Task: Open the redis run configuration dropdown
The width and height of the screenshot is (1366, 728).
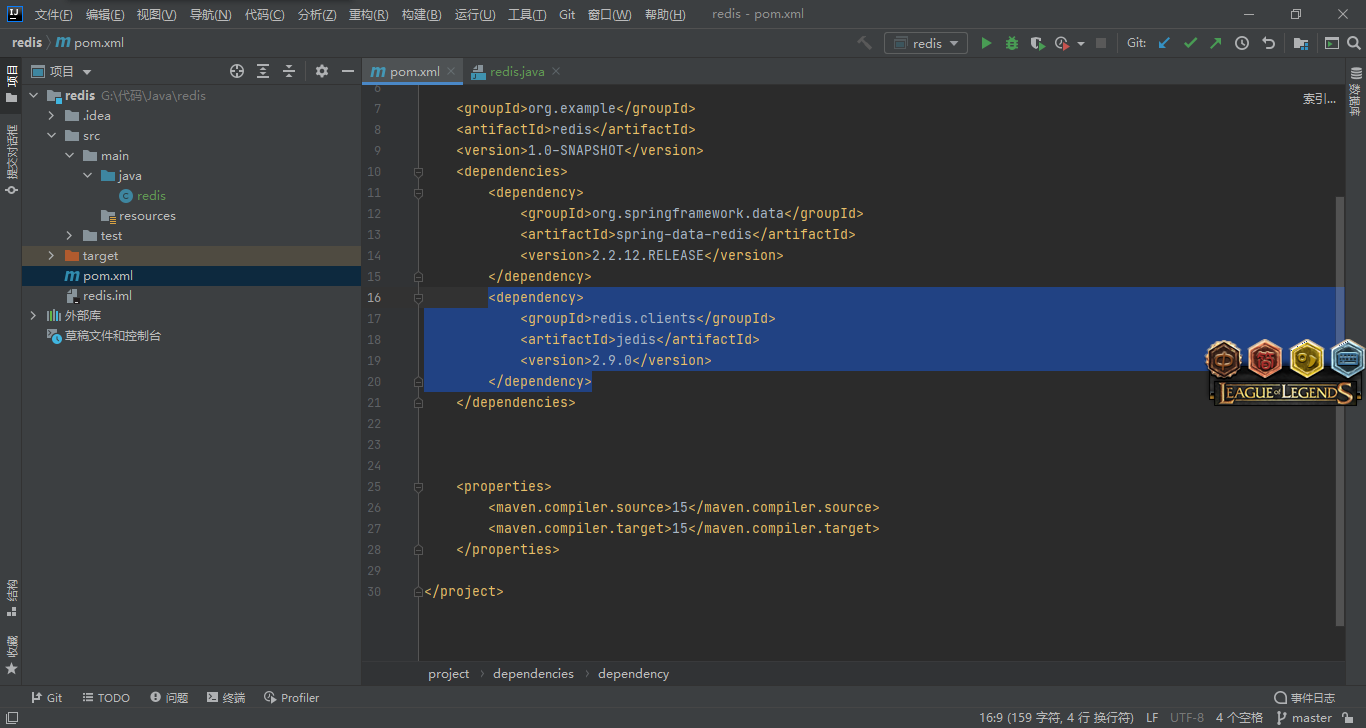Action: point(926,43)
